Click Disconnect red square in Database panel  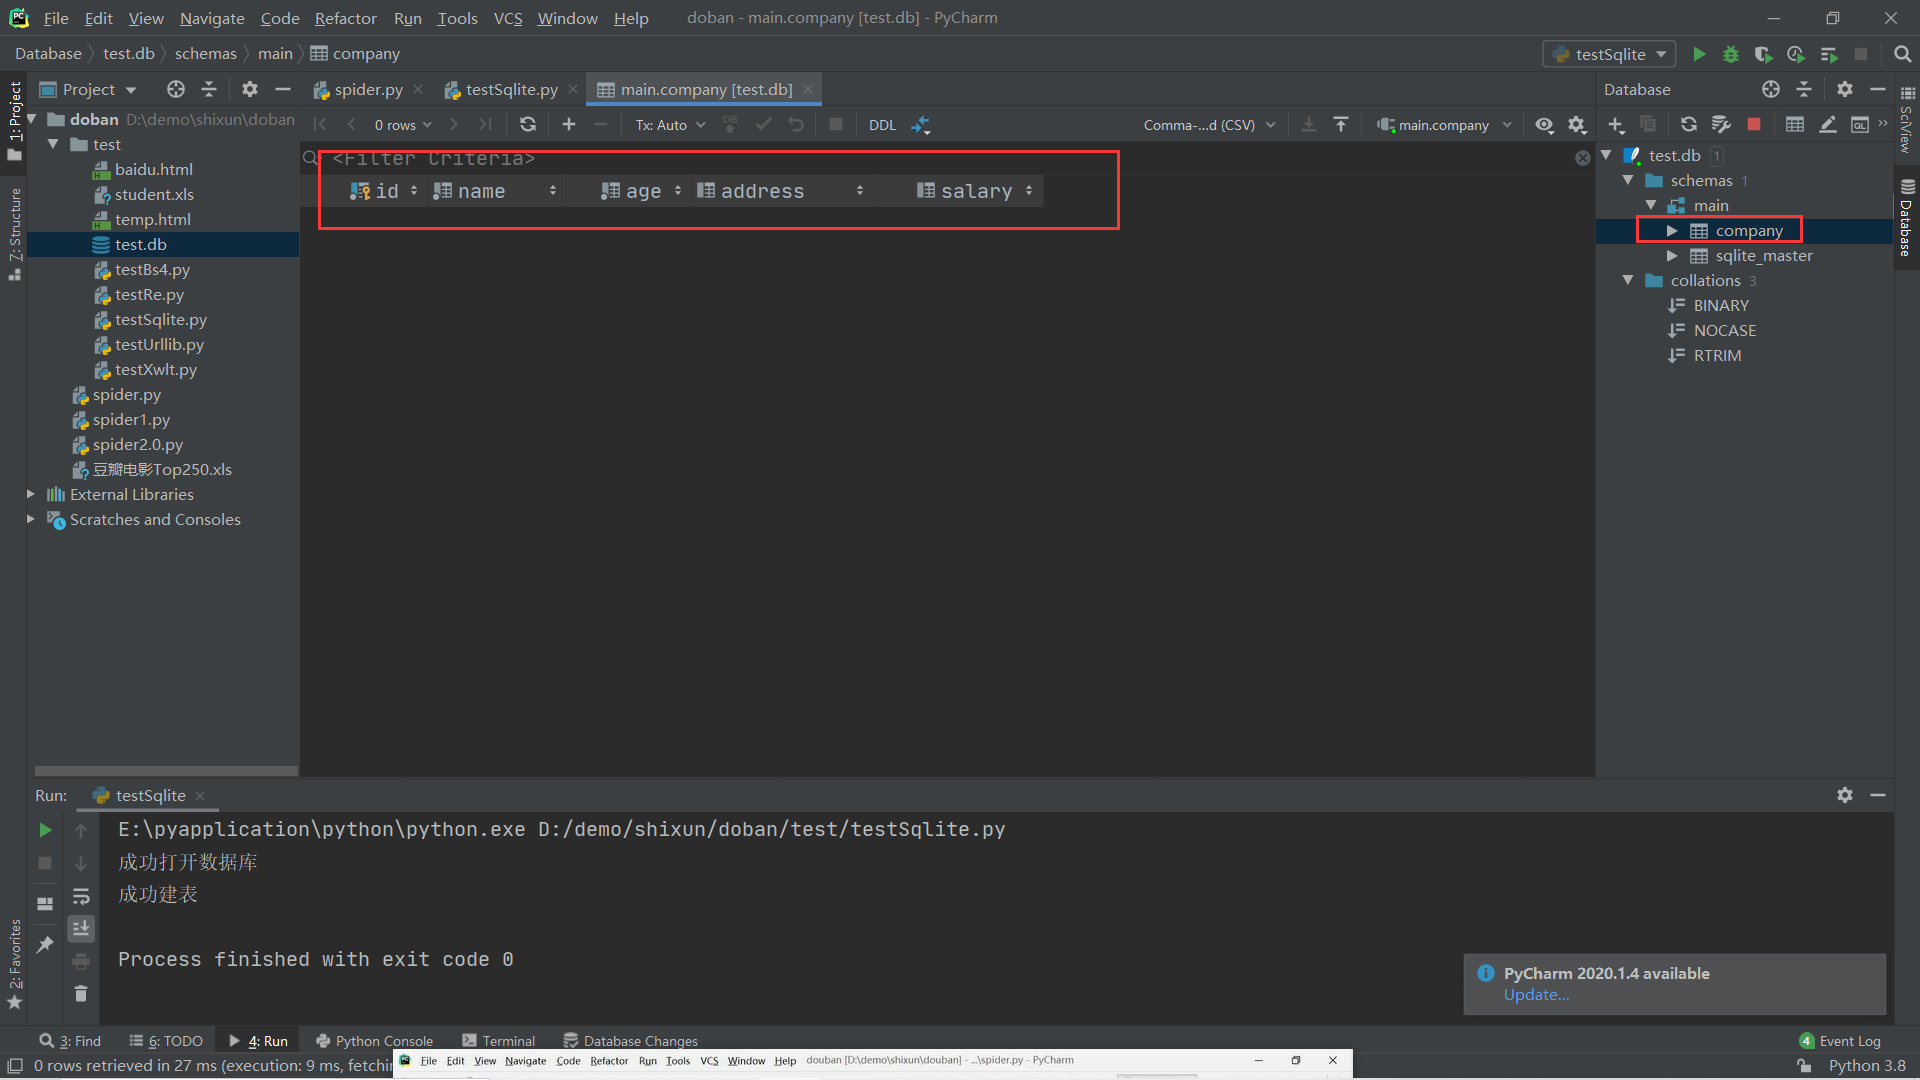1754,124
